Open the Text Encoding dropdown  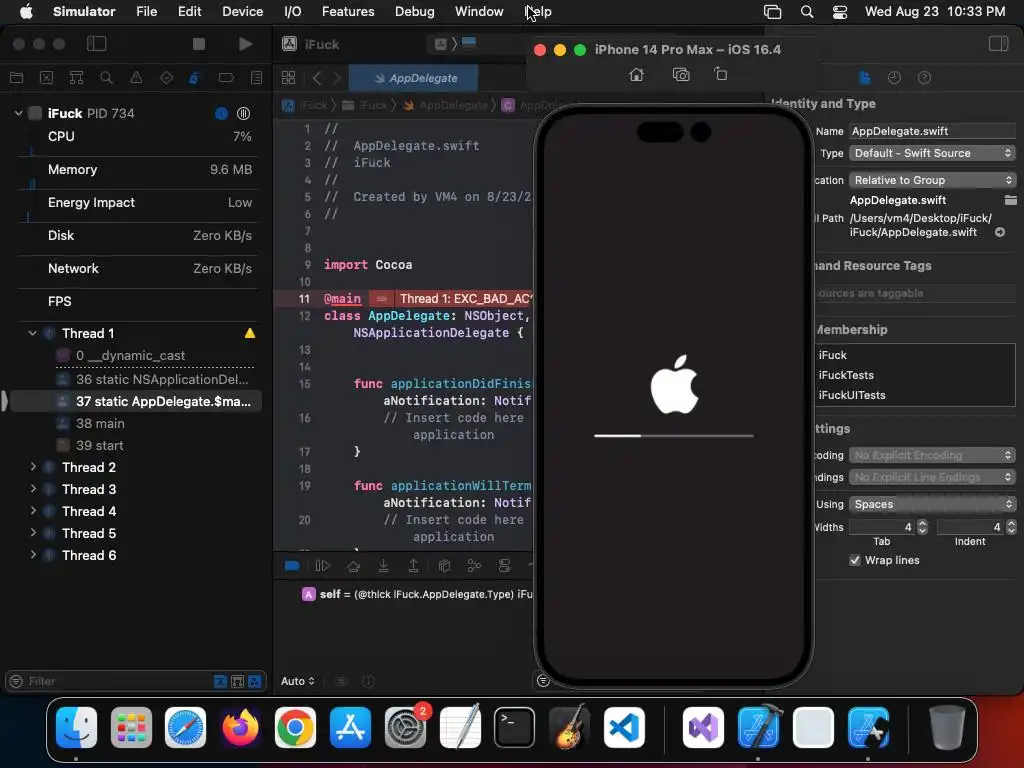932,455
